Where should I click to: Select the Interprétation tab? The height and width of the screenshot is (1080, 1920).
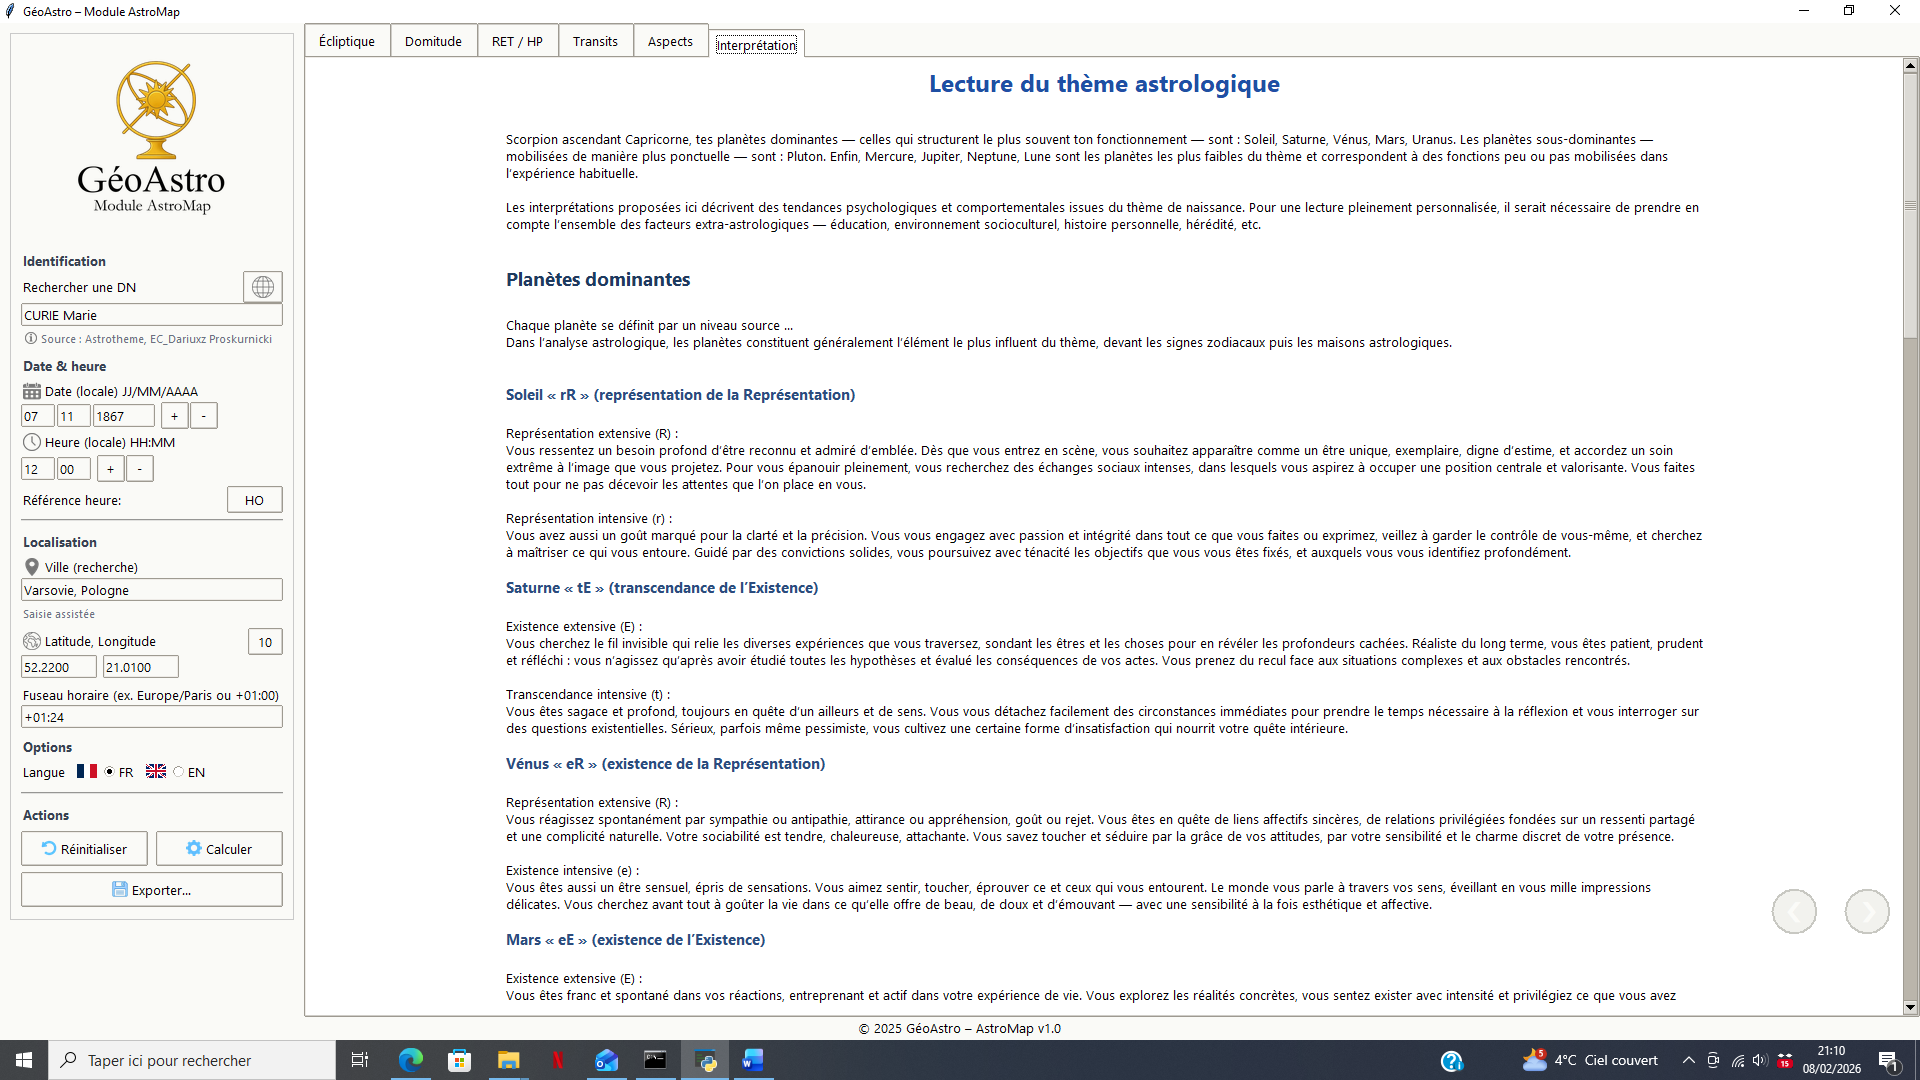point(757,45)
